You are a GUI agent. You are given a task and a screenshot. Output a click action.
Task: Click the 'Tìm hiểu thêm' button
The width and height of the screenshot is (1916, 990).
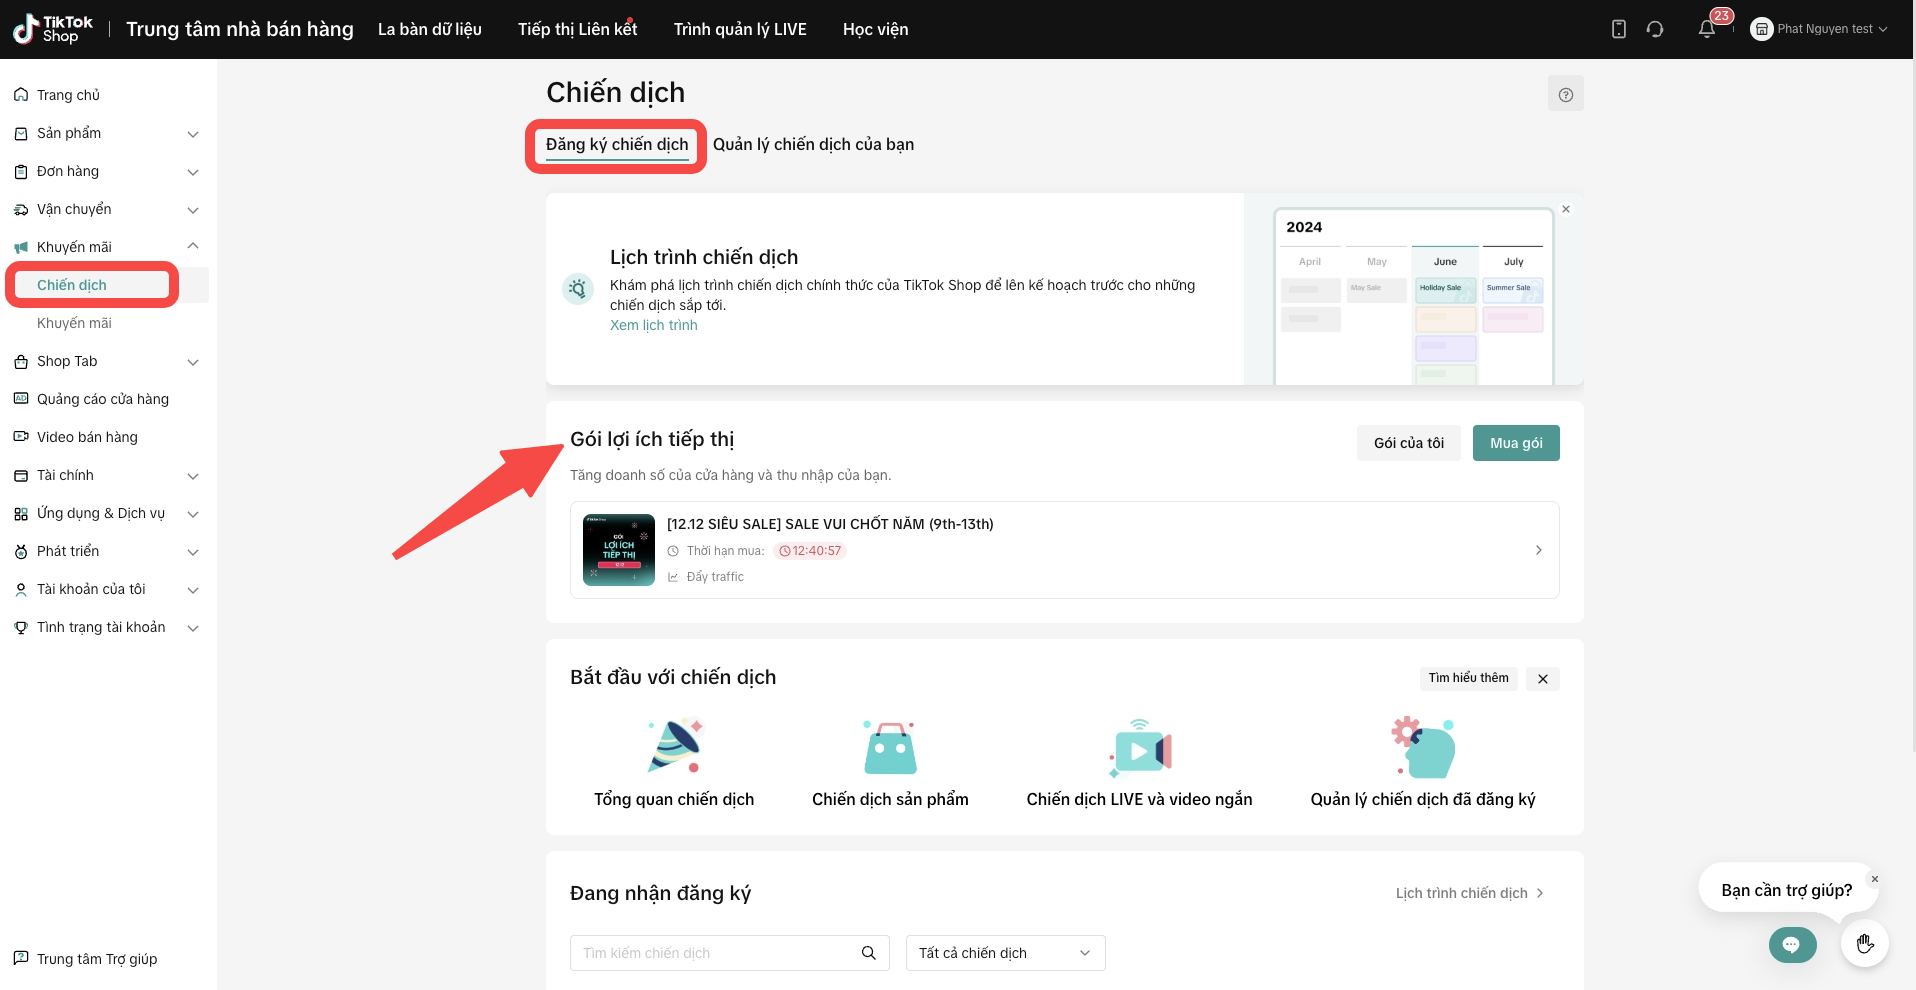[x=1468, y=678]
